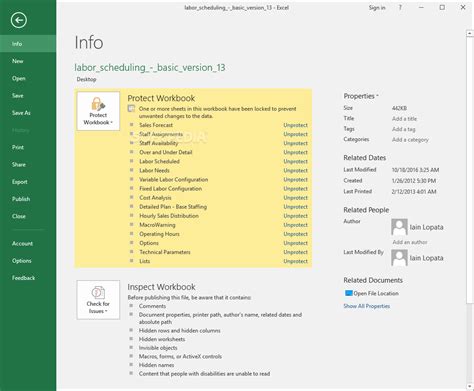Click the Open File Location link text
Screen dimensions: 474x391
[376, 293]
